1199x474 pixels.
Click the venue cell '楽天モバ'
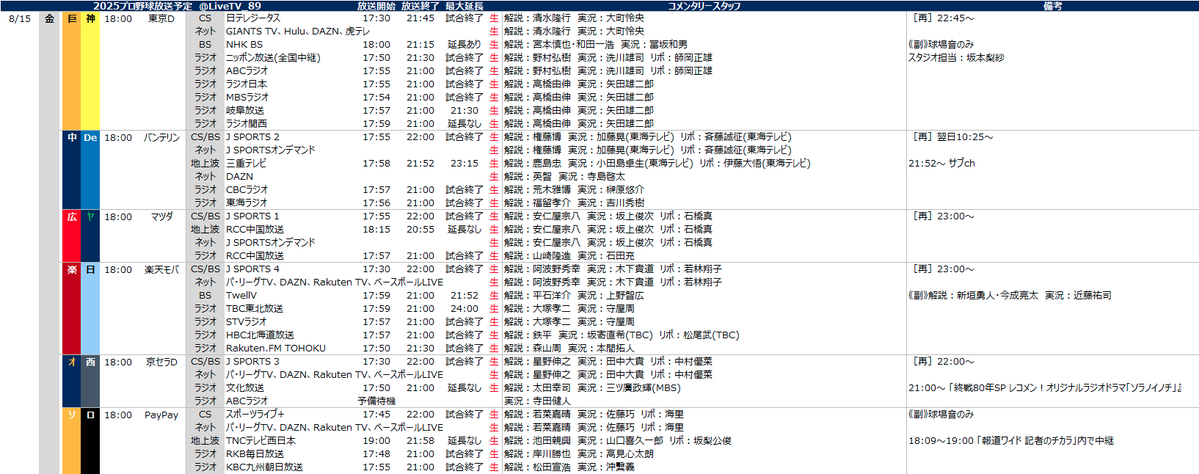[x=161, y=269]
